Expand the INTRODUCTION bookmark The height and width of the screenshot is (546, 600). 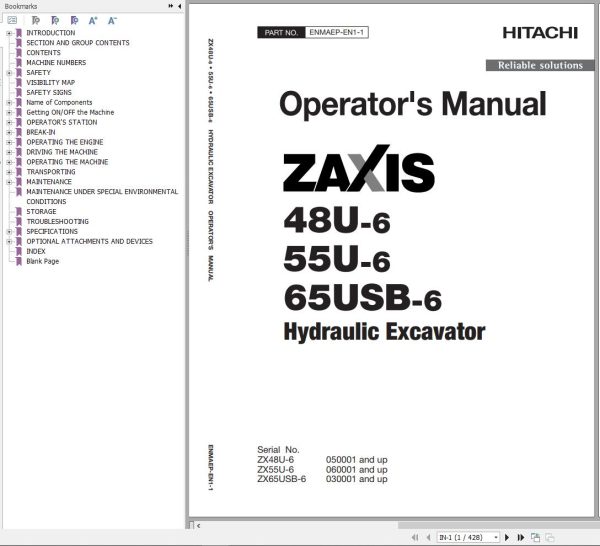9,33
